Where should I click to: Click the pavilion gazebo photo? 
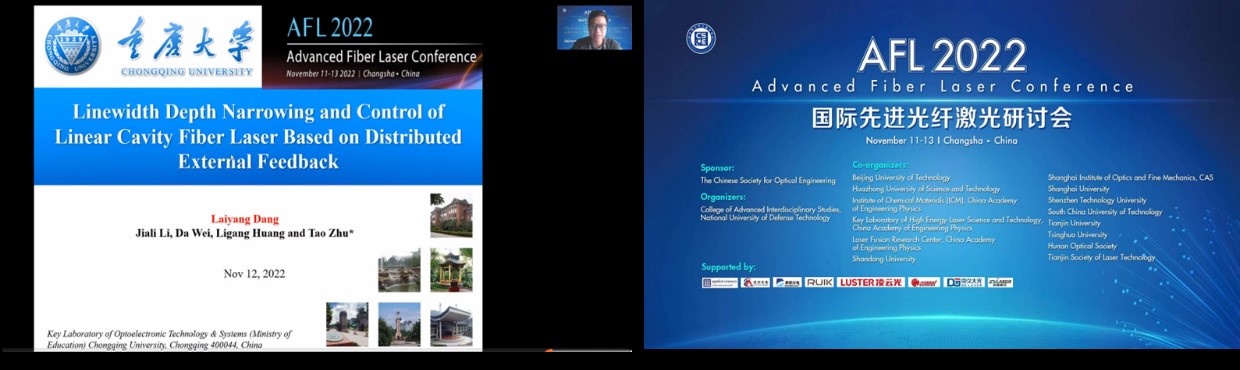[451, 270]
